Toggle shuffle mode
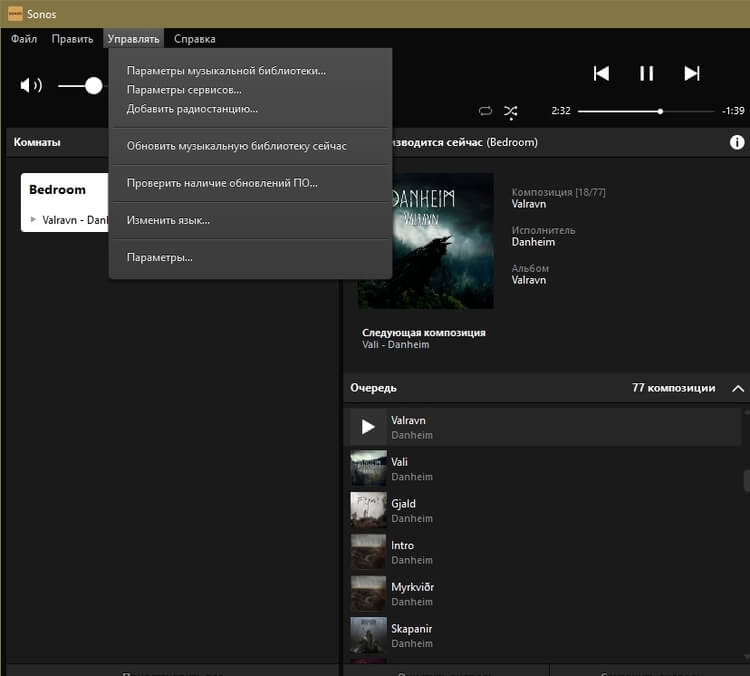The width and height of the screenshot is (750, 676). pyautogui.click(x=511, y=111)
